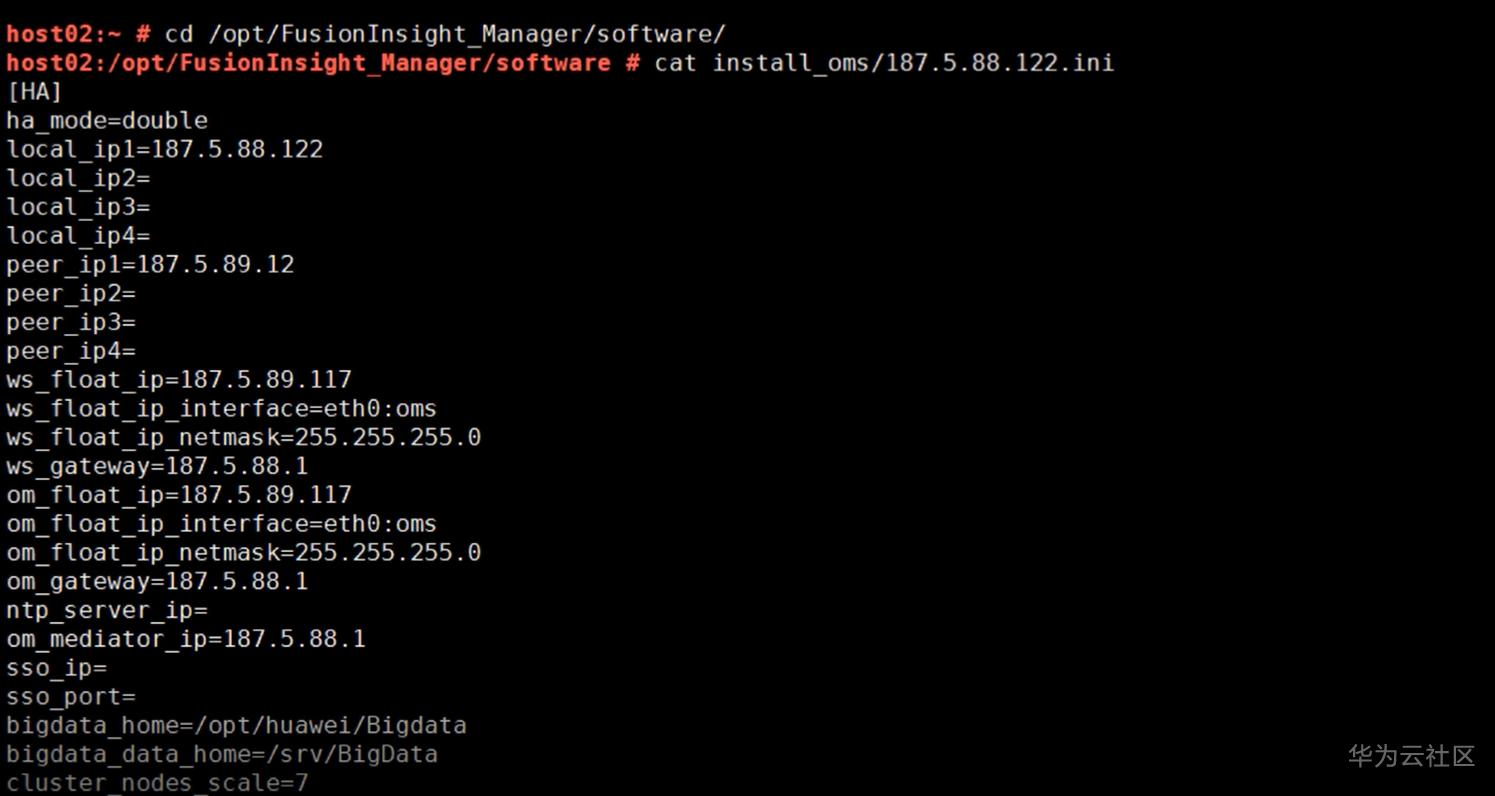This screenshot has width=1495, height=796.
Task: Click the cd /opt/FusionInsight_Manager/software/ command
Action: pyautogui.click(x=445, y=34)
